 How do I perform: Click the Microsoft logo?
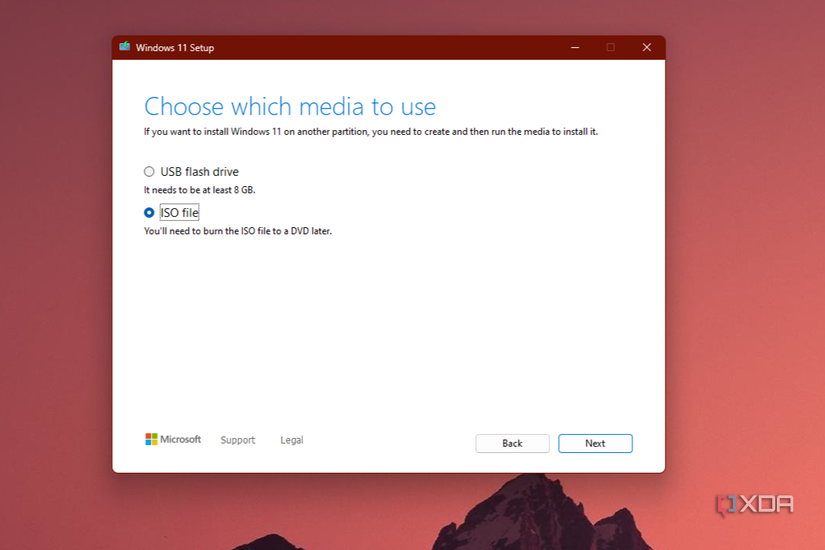pyautogui.click(x=173, y=439)
